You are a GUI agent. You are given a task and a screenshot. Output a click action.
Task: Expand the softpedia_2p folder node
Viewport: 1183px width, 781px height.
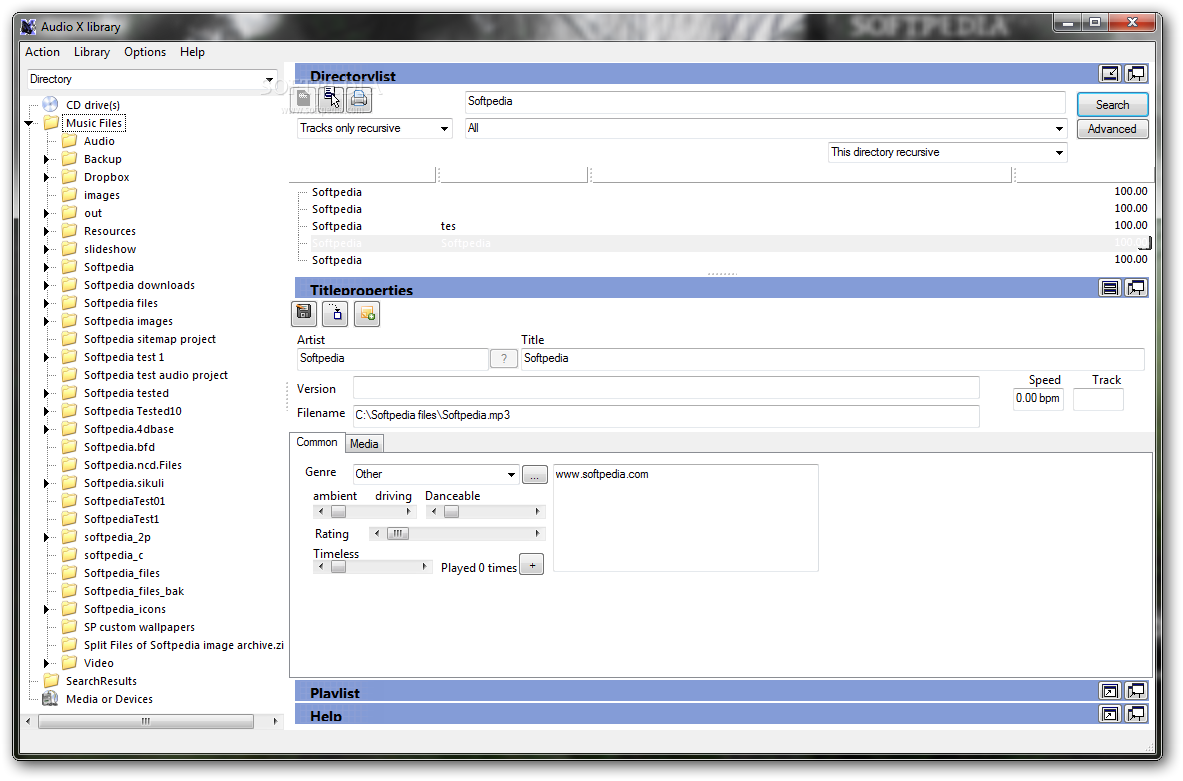pos(46,537)
